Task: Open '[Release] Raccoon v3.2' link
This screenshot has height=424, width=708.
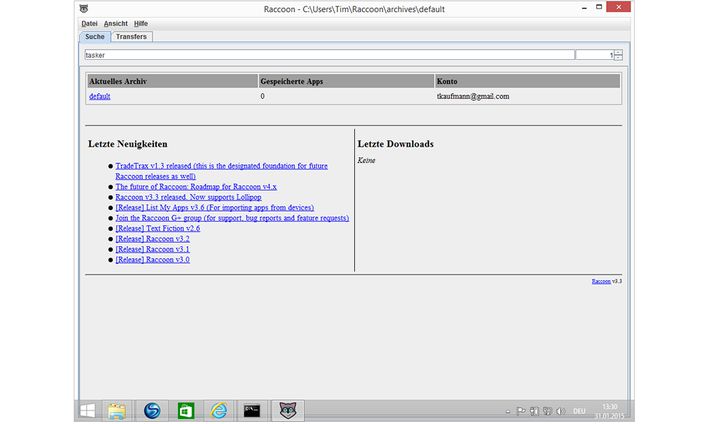Action: [153, 238]
